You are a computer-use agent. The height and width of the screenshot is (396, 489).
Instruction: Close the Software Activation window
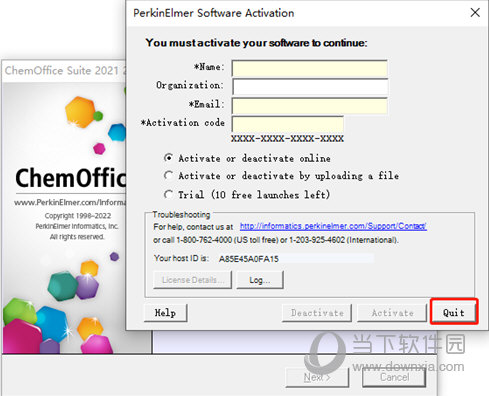(x=475, y=13)
